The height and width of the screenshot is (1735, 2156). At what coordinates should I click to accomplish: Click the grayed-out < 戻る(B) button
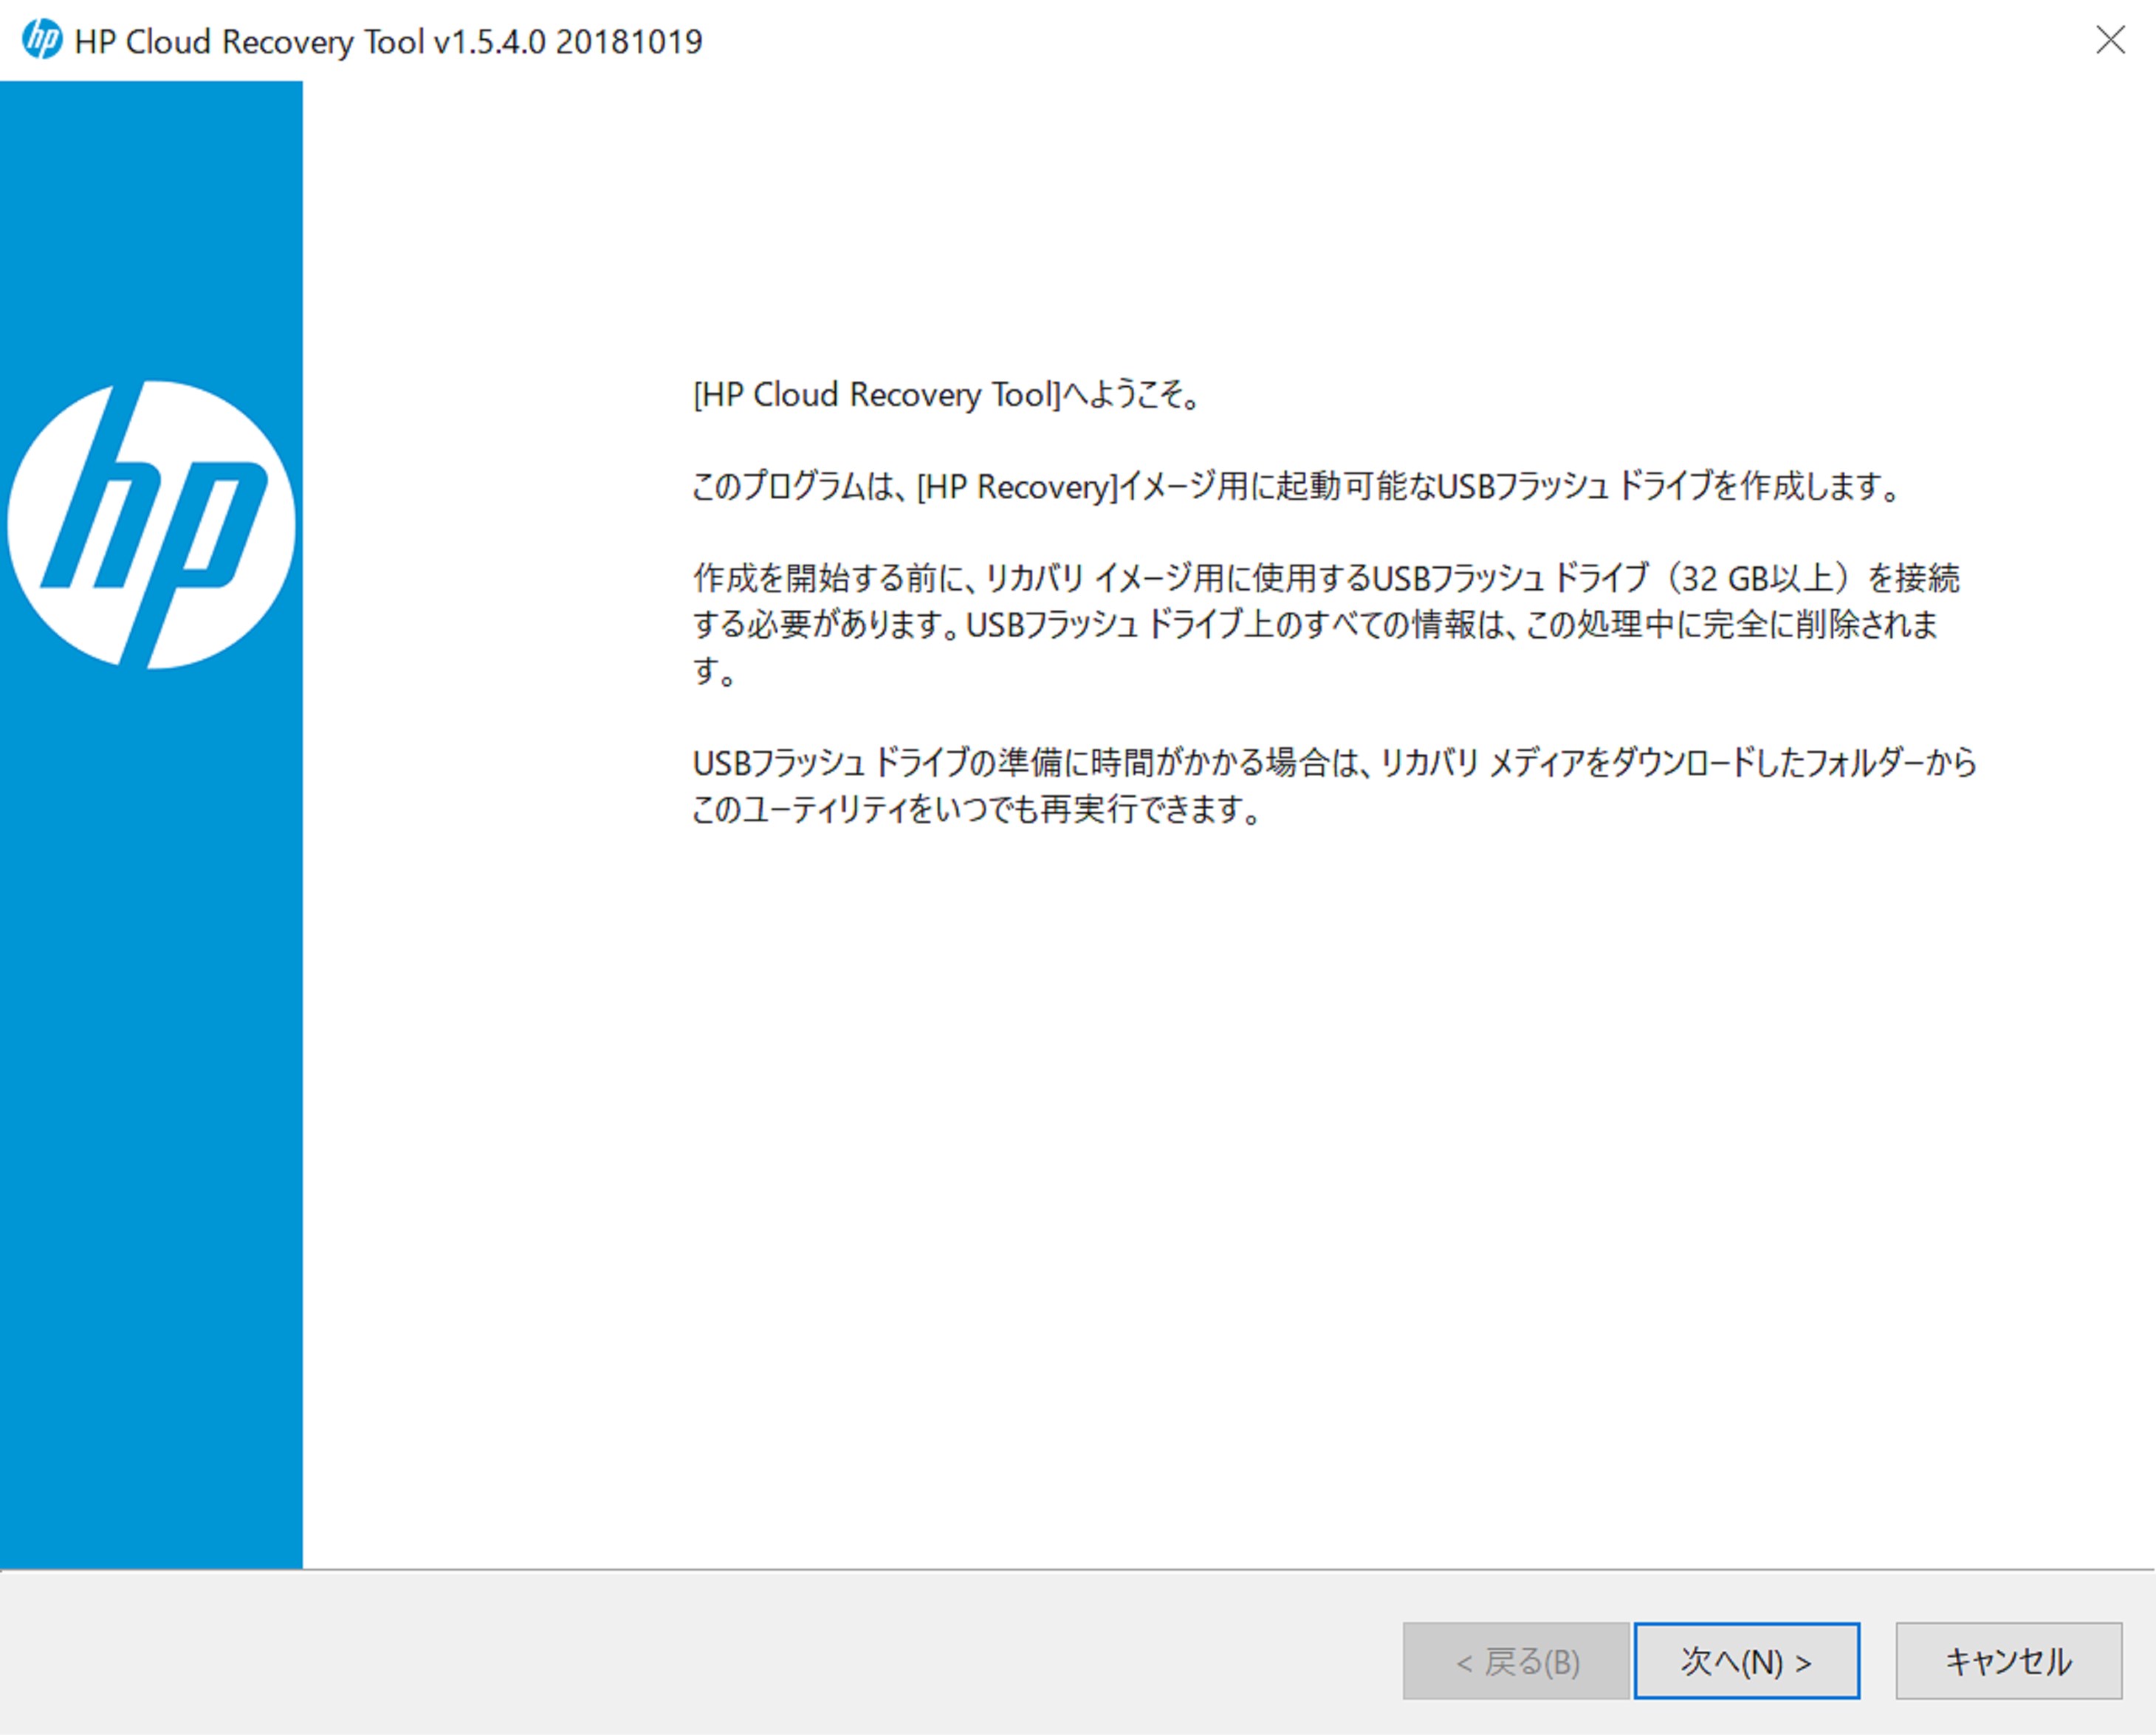pyautogui.click(x=1515, y=1661)
